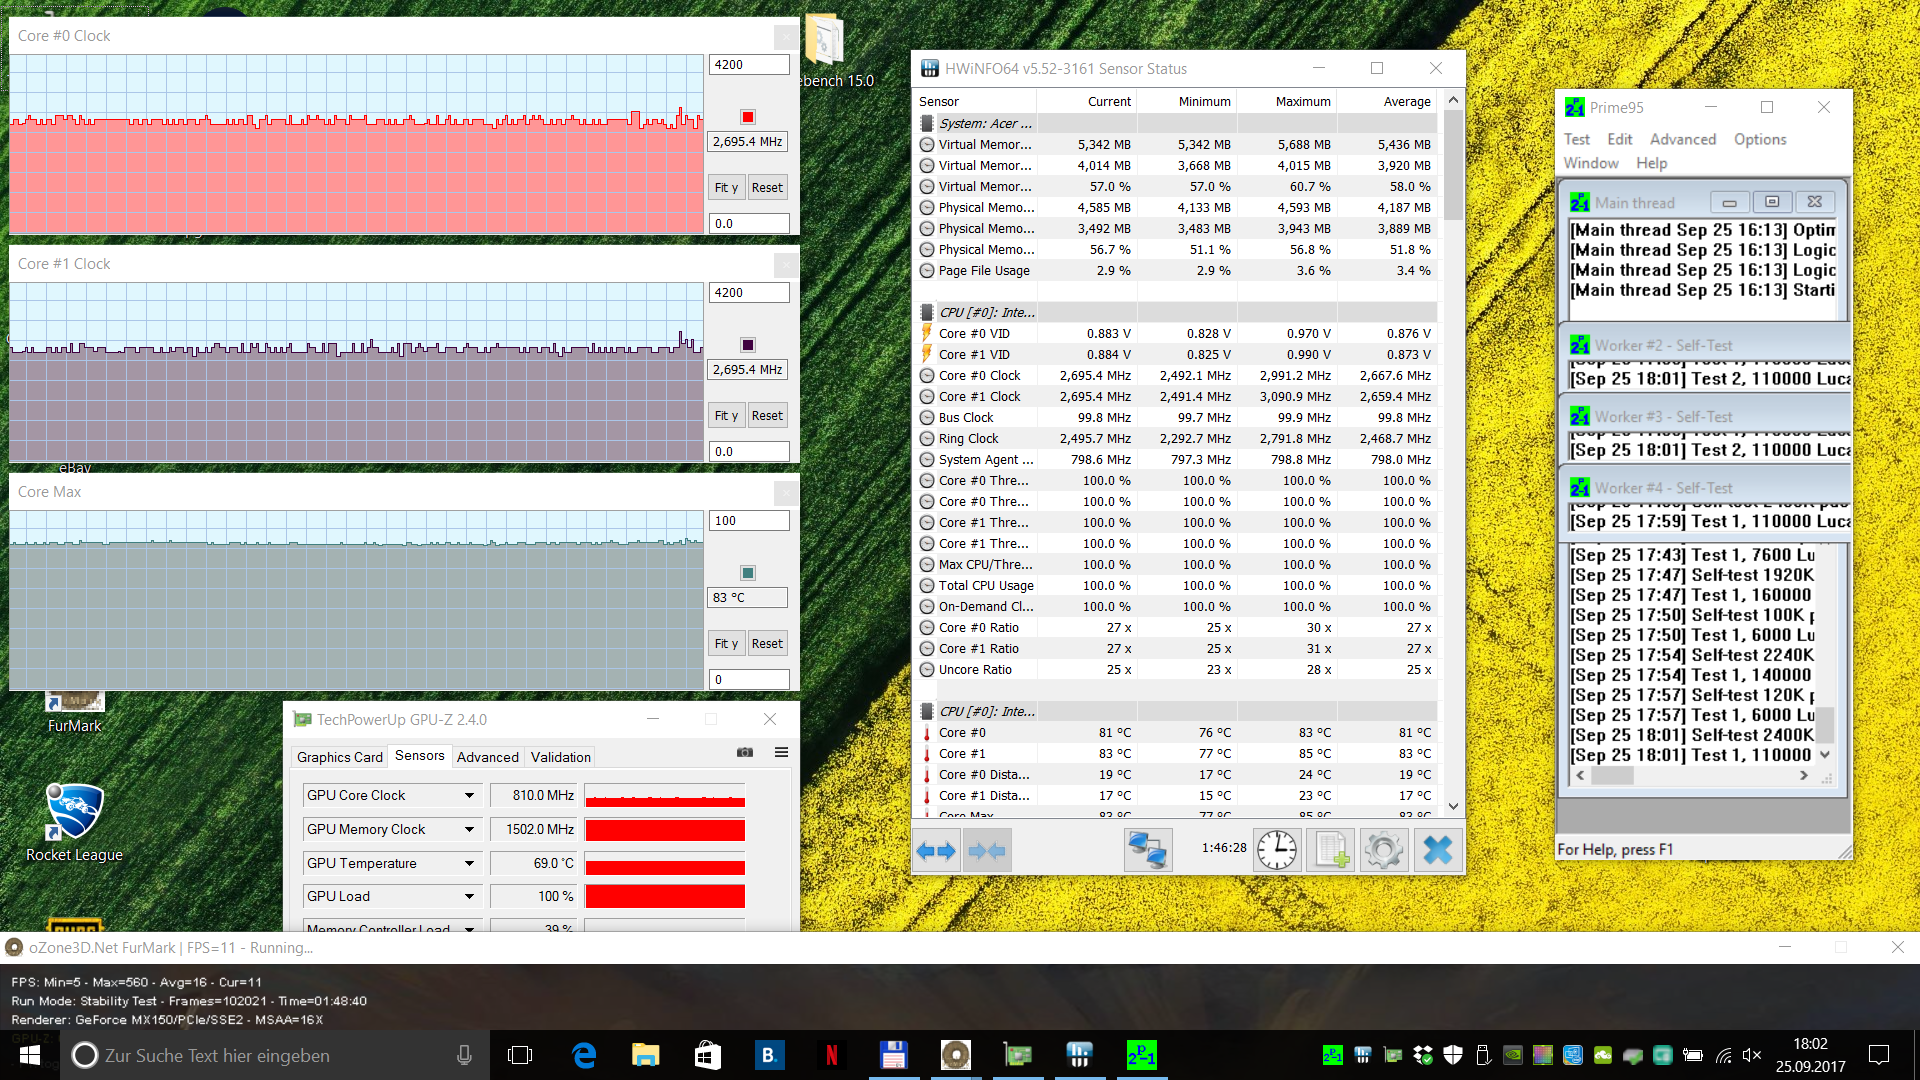Expand GPU Core Clock sensor dropdown

pos(469,795)
